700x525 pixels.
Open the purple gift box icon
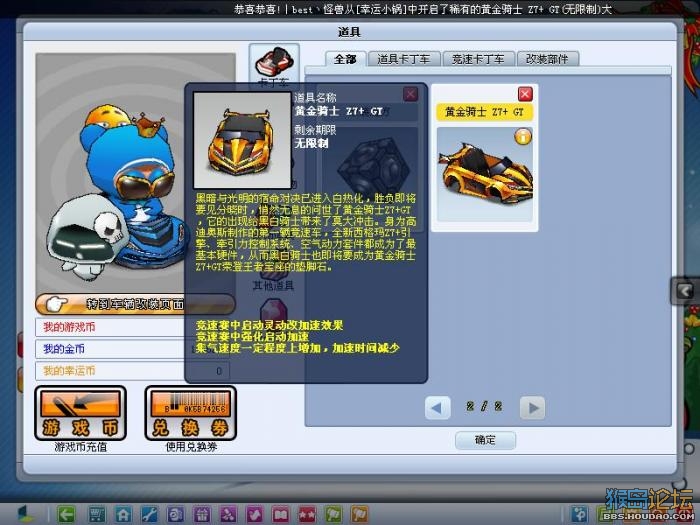[202, 514]
